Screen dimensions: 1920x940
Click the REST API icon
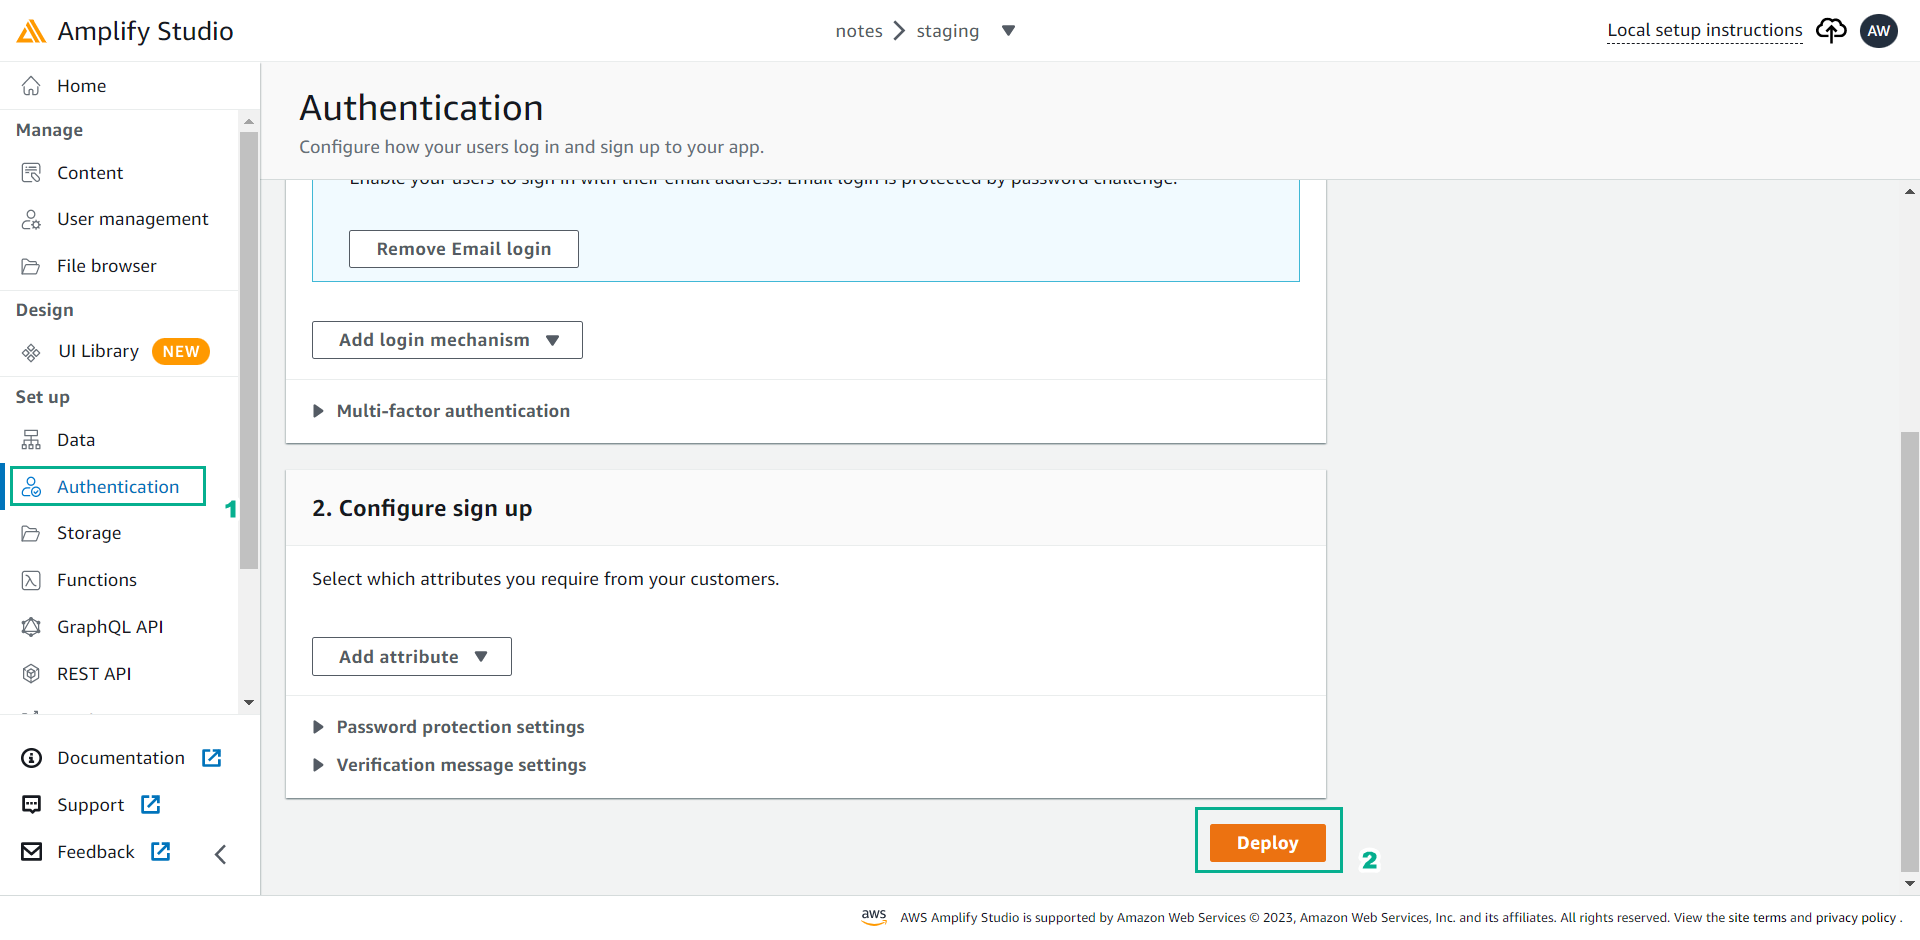tap(31, 674)
